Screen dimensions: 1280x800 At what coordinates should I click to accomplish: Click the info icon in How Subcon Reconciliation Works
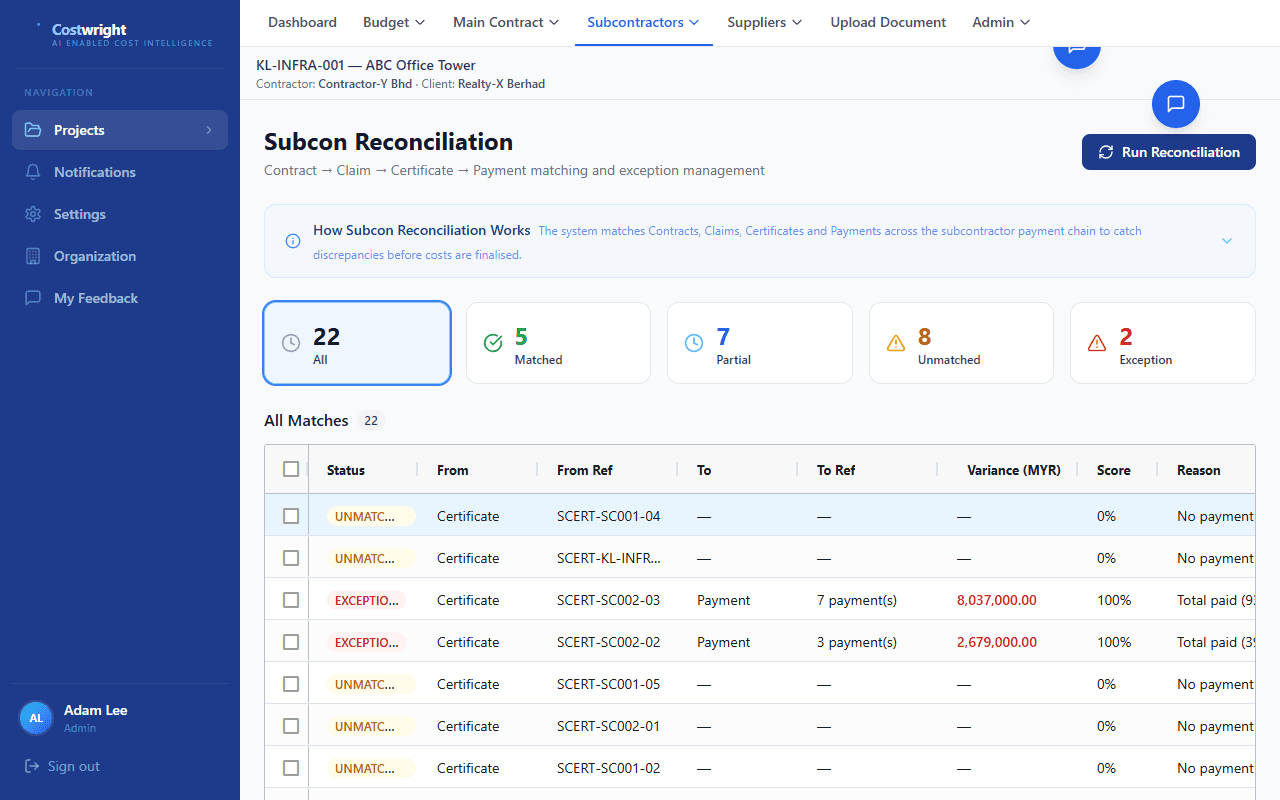point(293,241)
